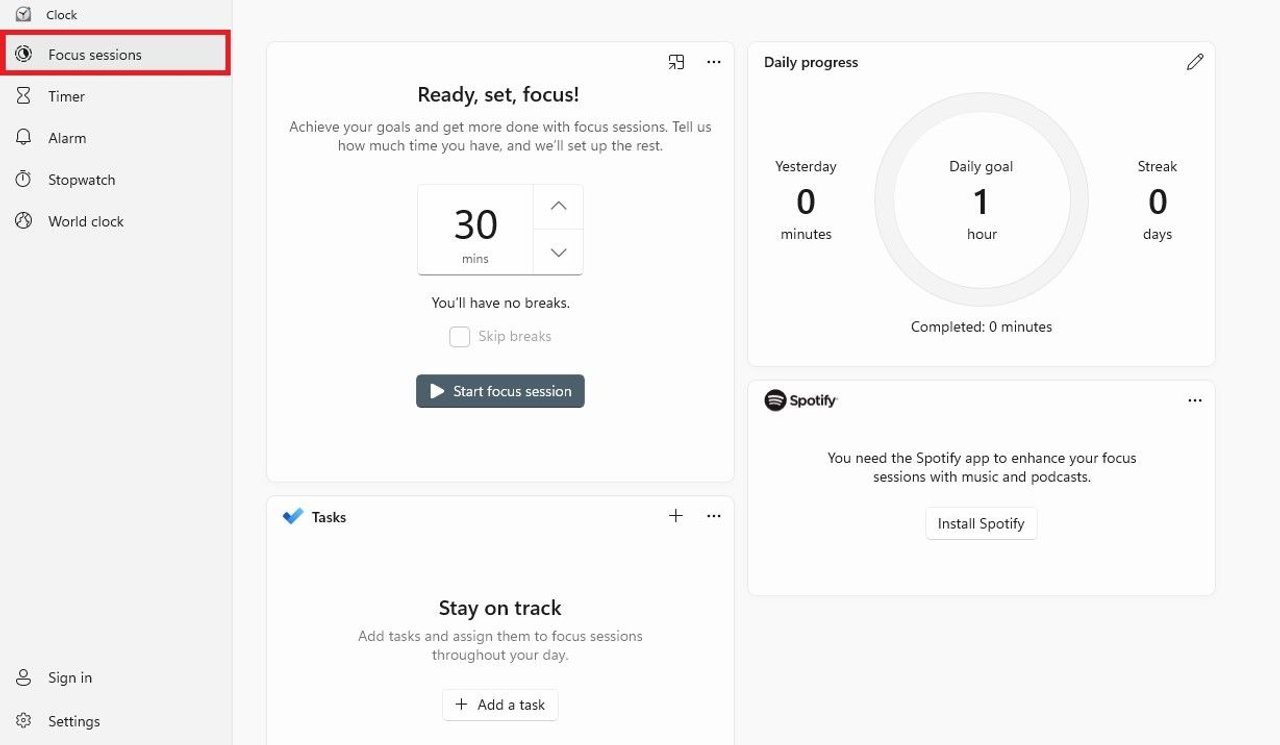The image size is (1280, 745).
Task: Open the Spotify card more options menu
Action: click(x=1195, y=400)
